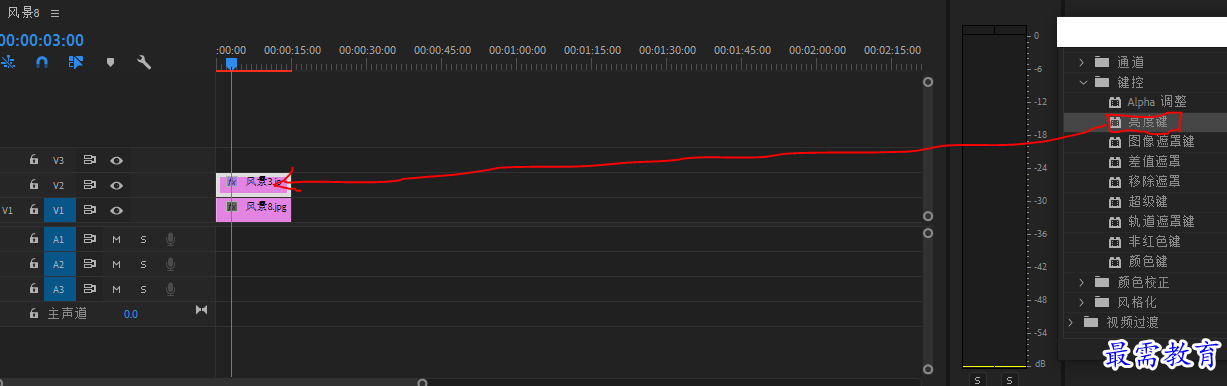Hide track V3 output eye
Image resolution: width=1227 pixels, height=386 pixels.
click(116, 160)
